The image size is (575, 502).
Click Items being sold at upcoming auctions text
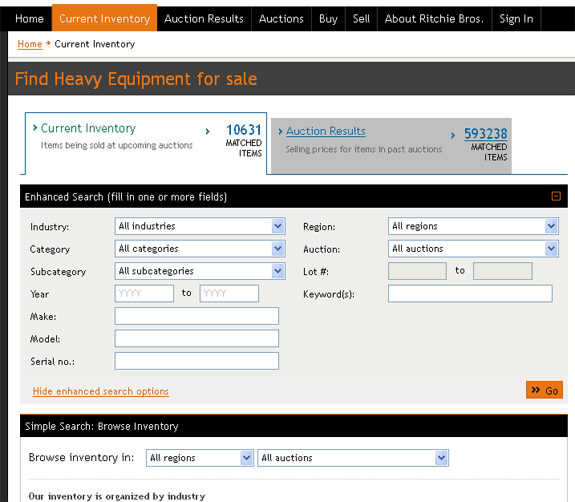coord(117,146)
